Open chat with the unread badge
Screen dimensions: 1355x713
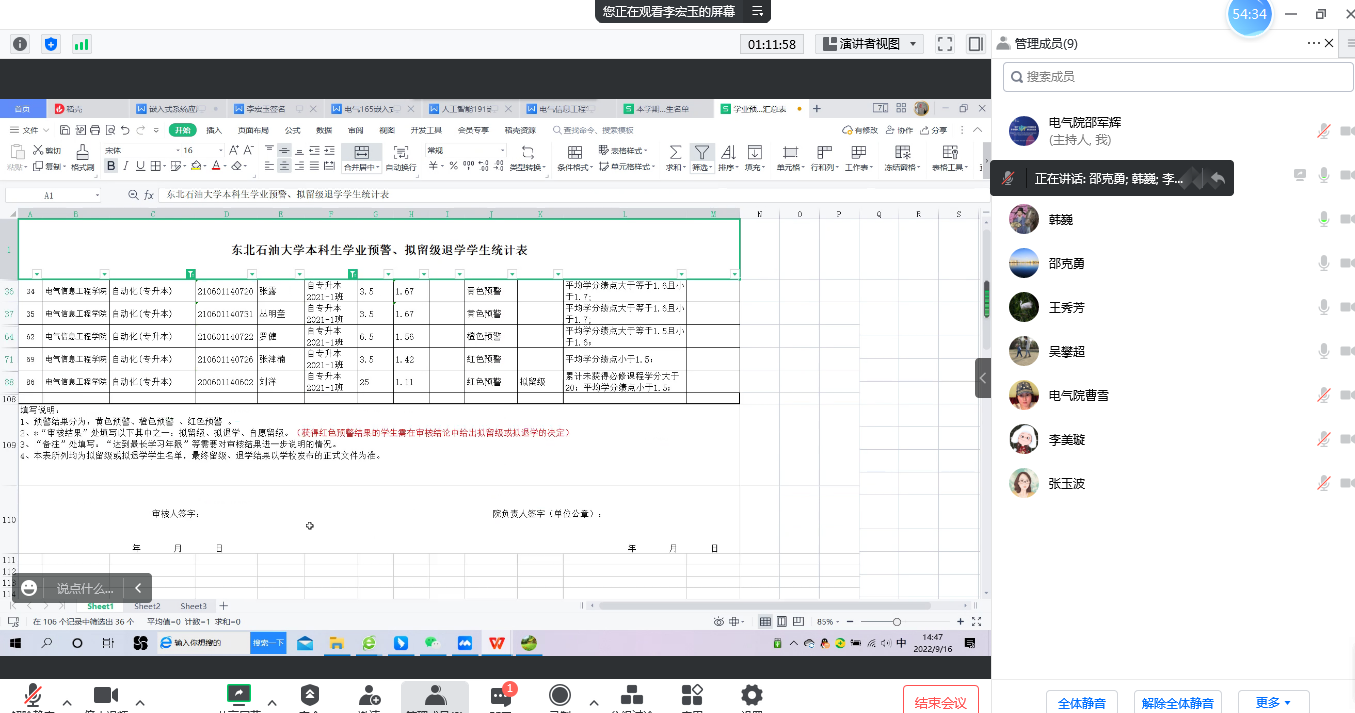(x=501, y=695)
